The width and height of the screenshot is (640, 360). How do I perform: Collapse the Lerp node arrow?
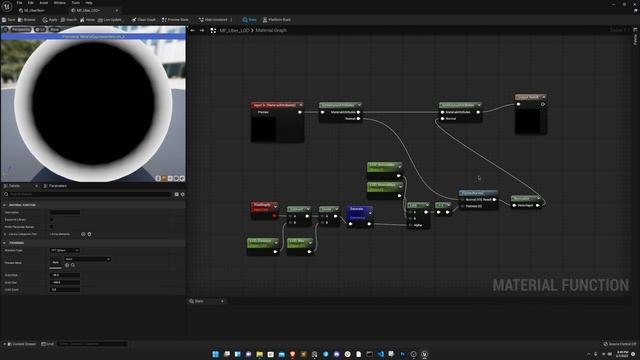(427, 205)
